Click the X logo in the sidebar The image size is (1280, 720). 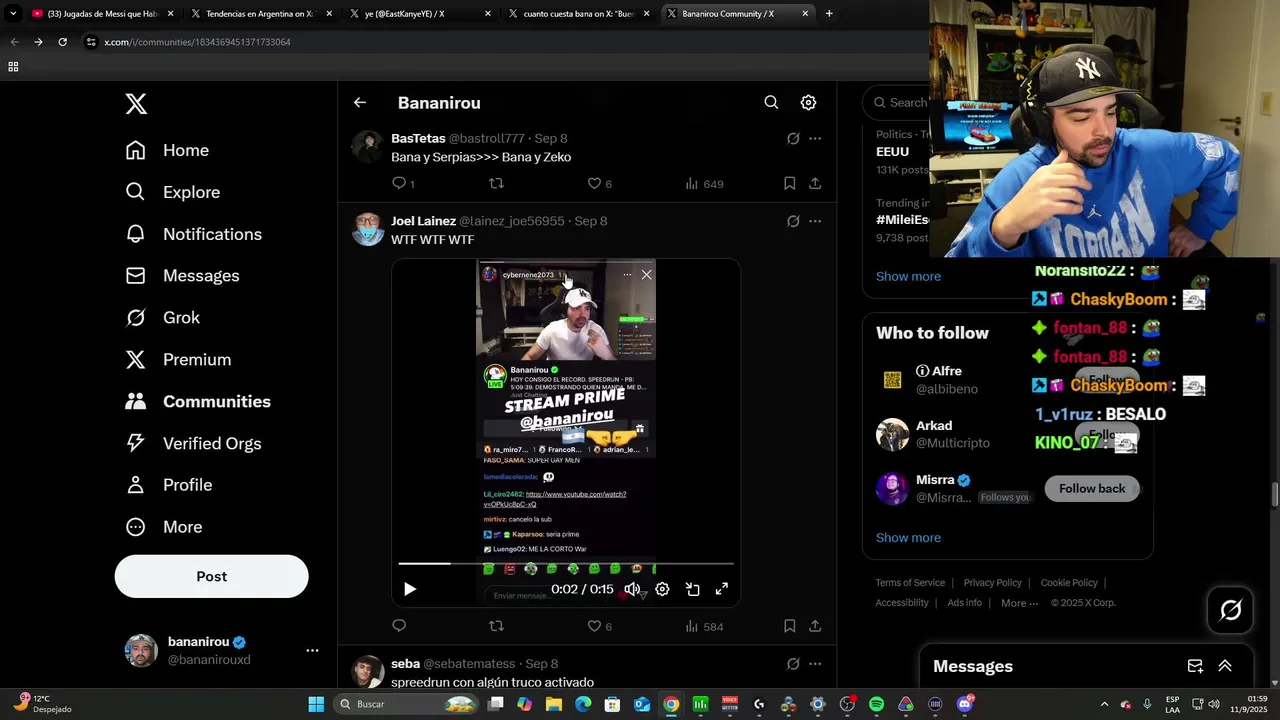[x=136, y=103]
